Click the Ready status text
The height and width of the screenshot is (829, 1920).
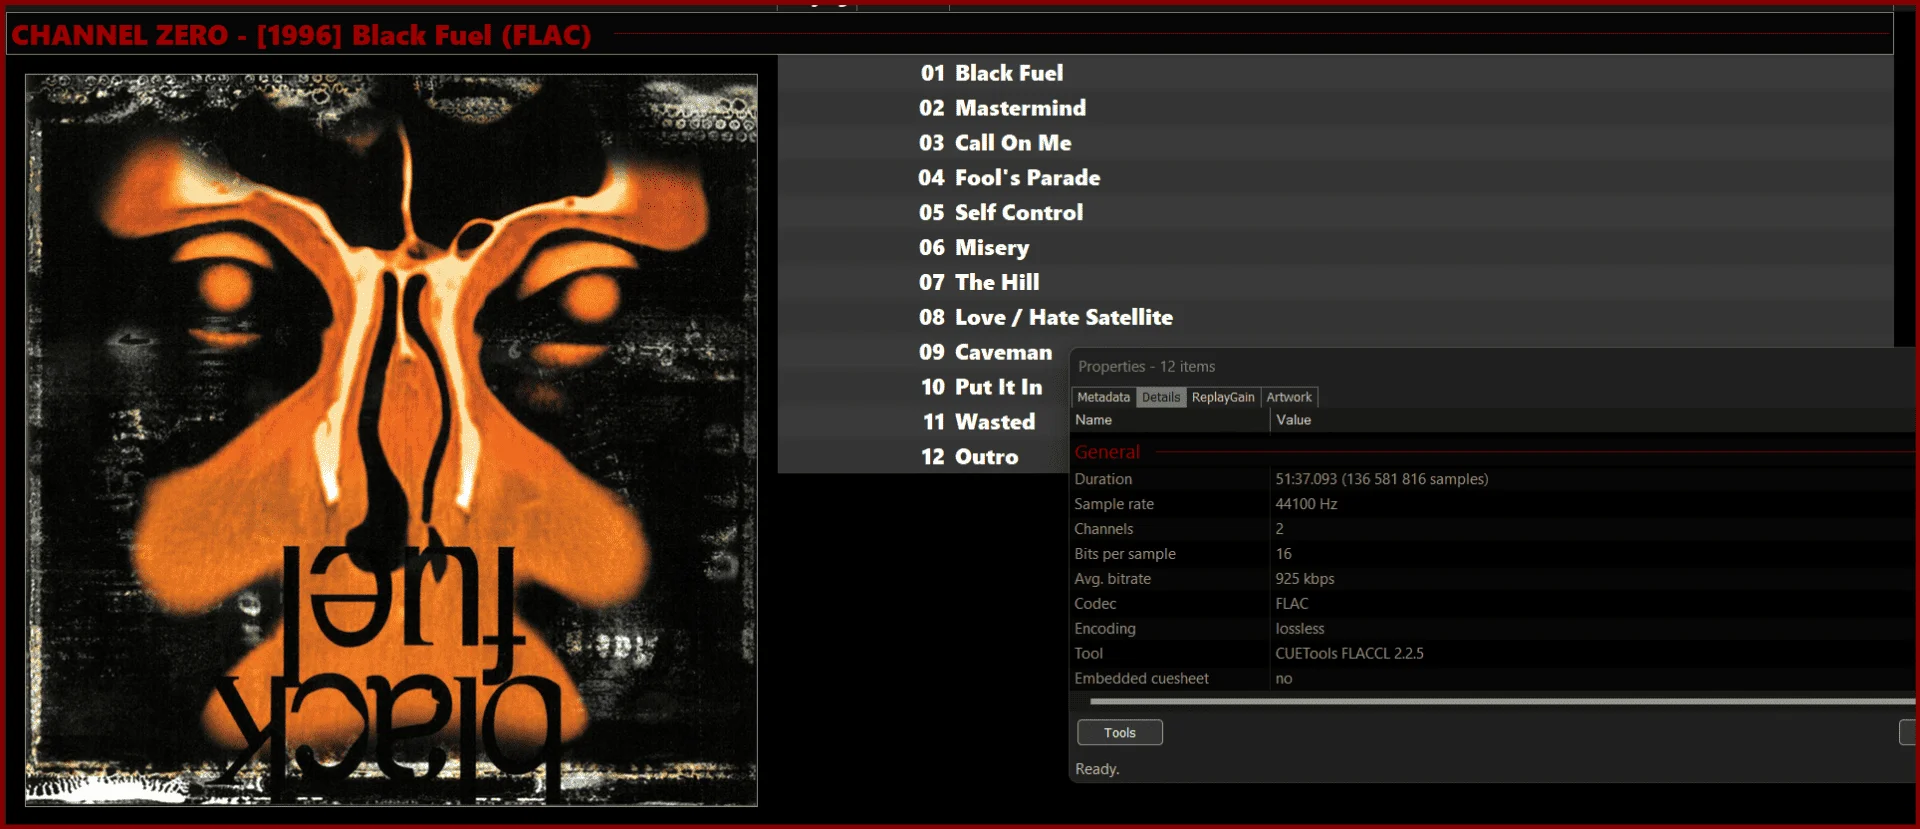1097,769
